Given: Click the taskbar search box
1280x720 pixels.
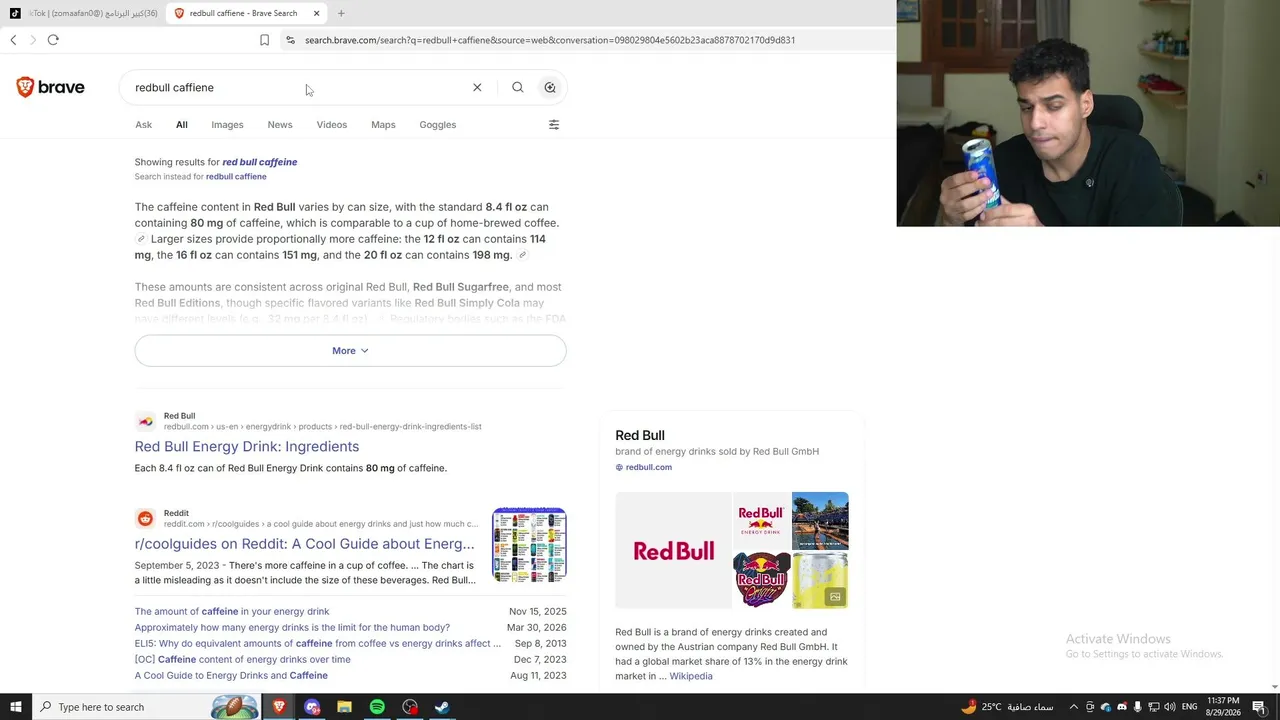Looking at the screenshot, I should pos(148,707).
